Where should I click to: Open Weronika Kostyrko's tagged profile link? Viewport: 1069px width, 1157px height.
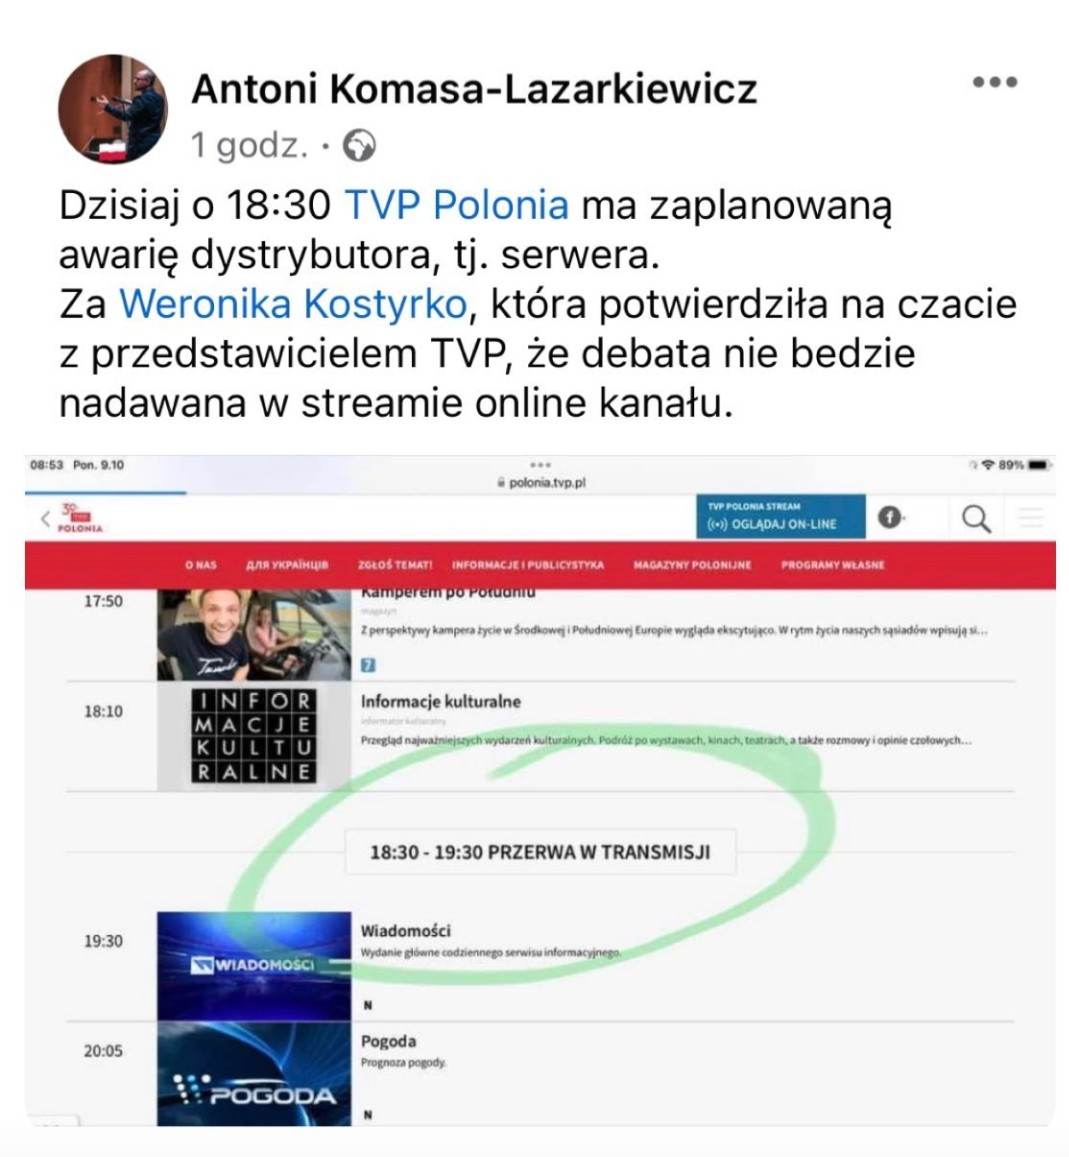[294, 303]
